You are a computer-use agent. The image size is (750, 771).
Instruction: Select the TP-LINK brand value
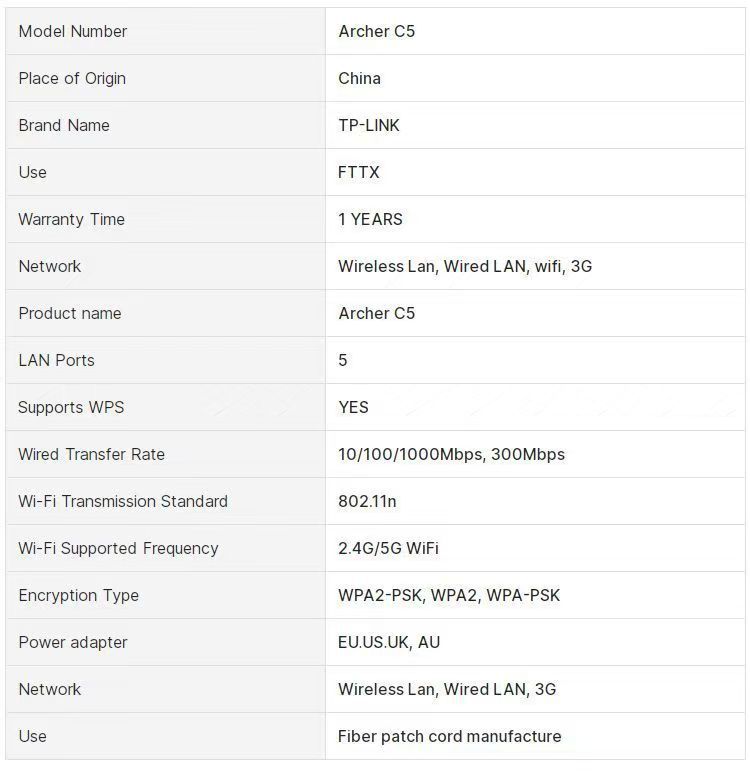coord(369,125)
